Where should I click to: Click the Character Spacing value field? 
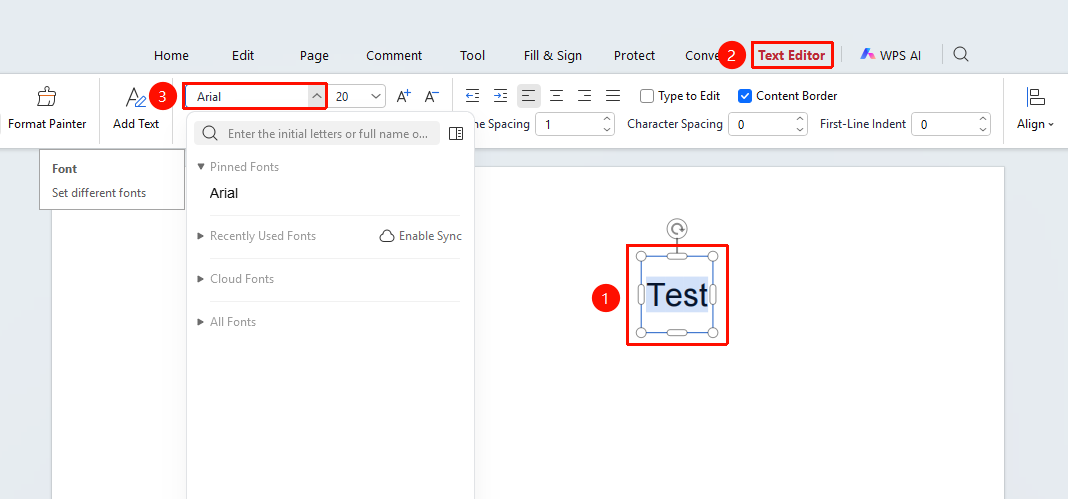coord(761,124)
